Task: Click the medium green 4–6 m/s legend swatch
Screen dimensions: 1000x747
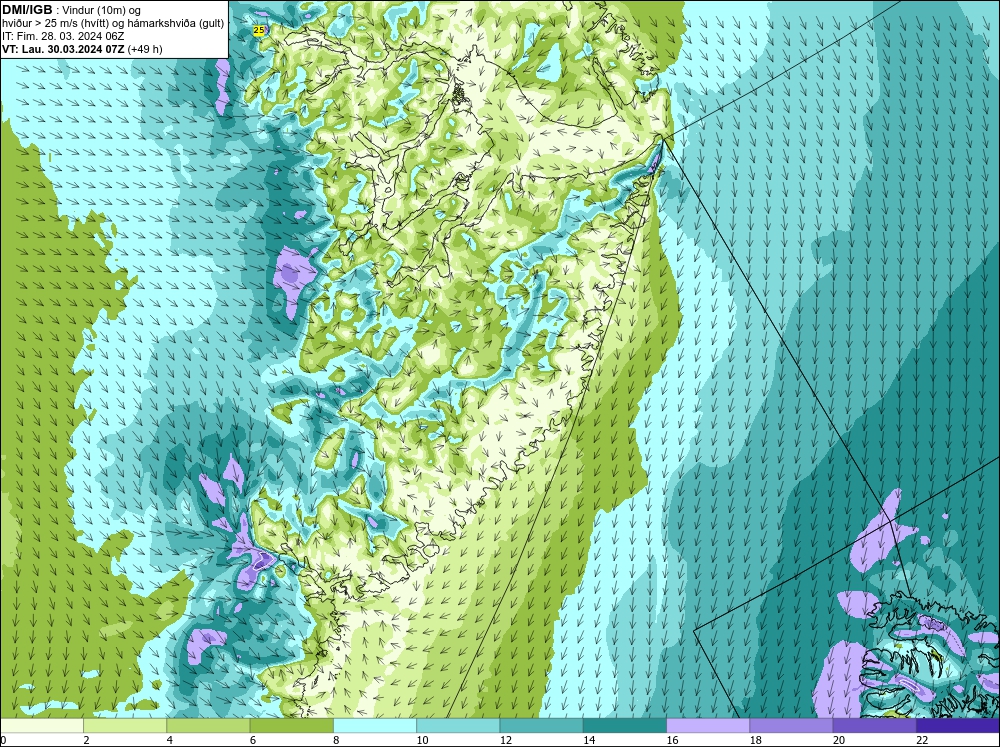Action: (x=209, y=726)
